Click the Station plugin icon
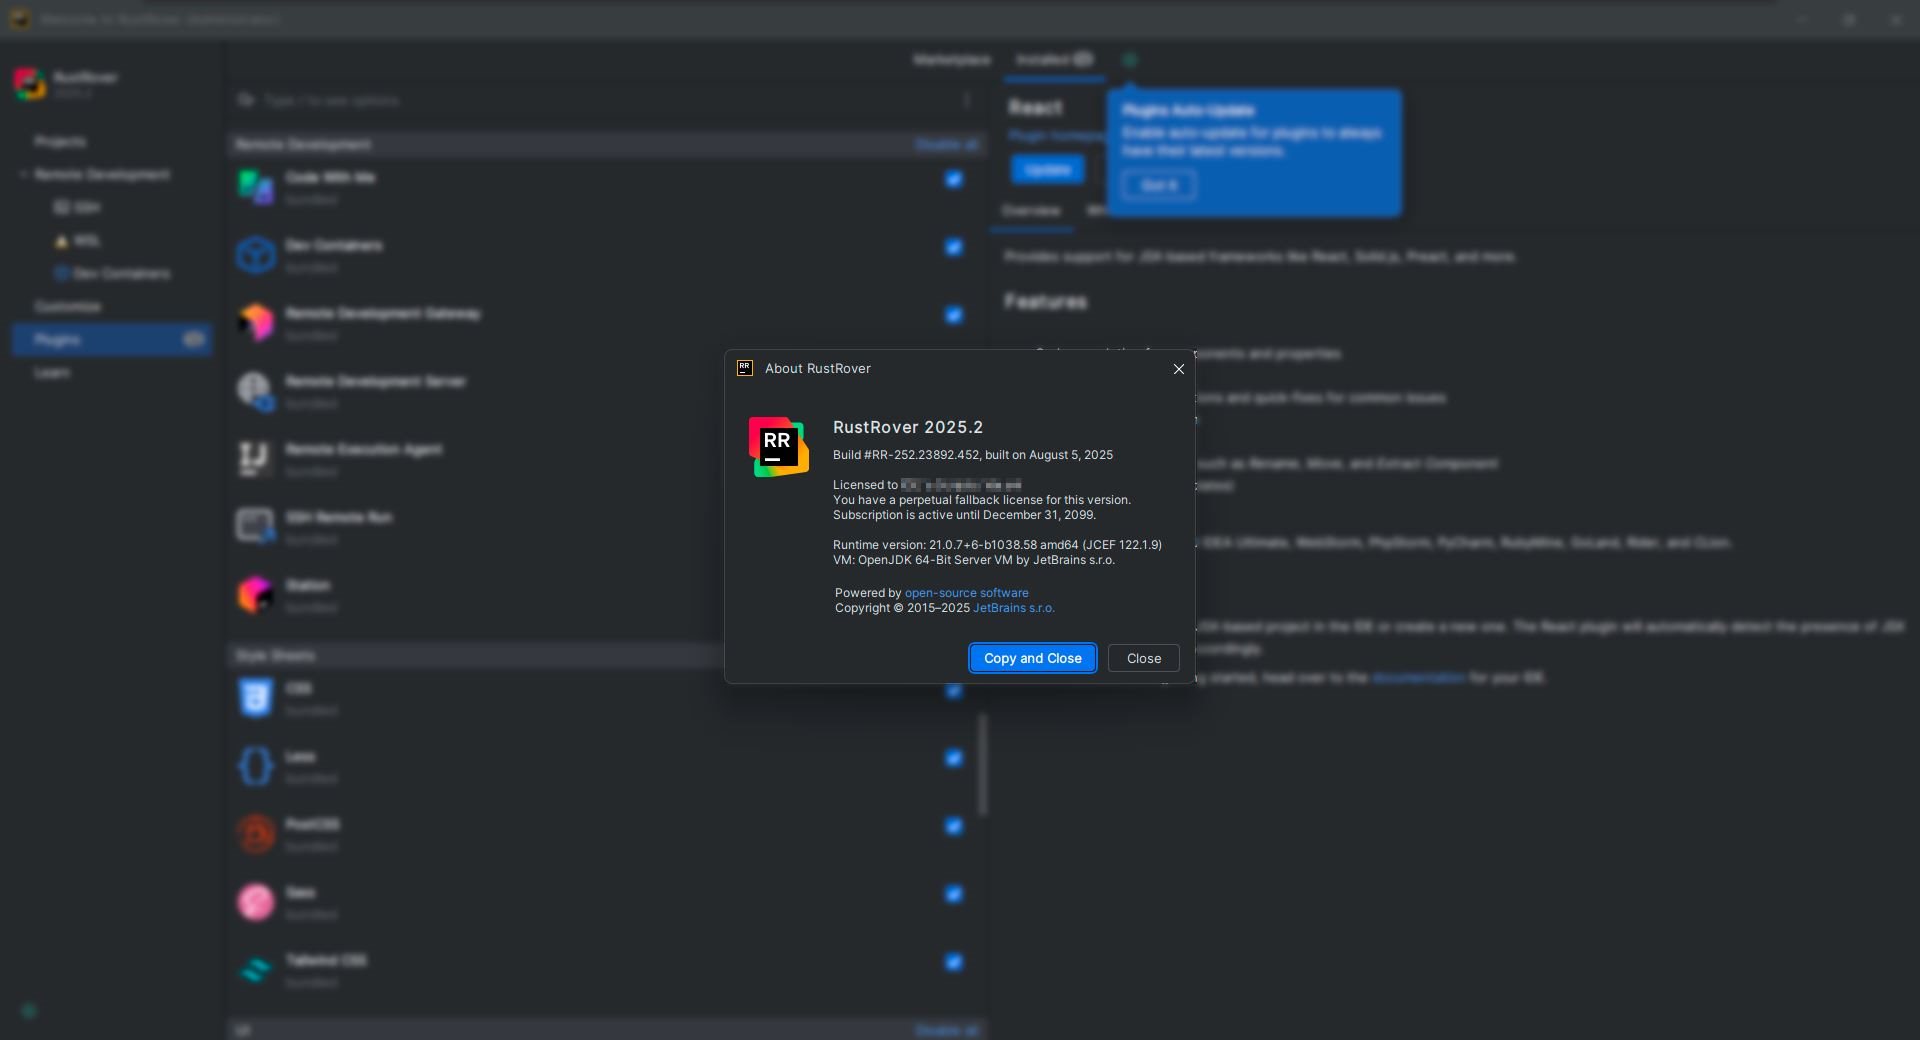 [255, 595]
